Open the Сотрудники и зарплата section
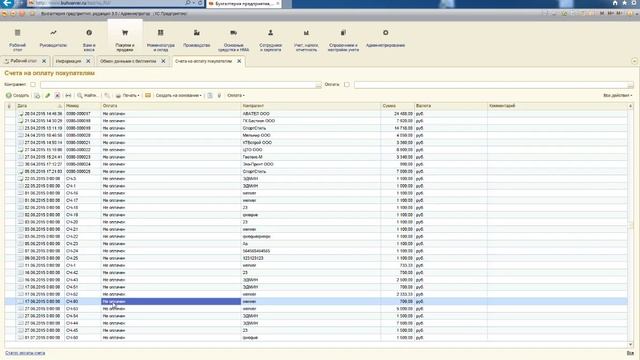The image size is (640, 360). pos(270,40)
